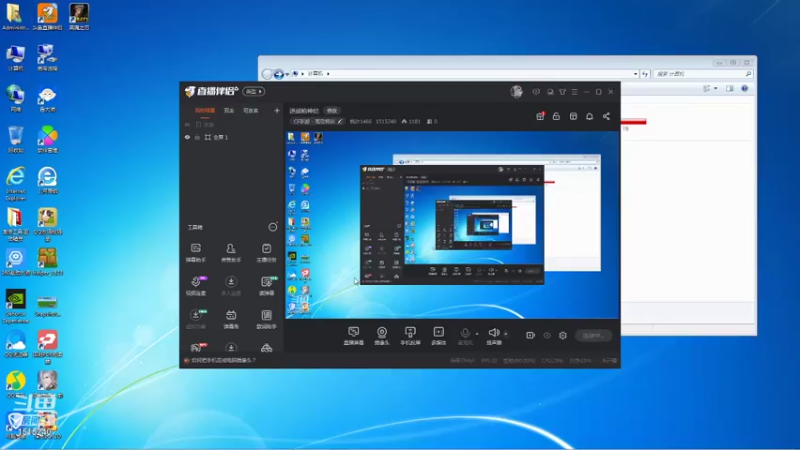800x450 pixels.
Task: Click the box icon beside the bell in the stream toolbar
Action: 573,116
